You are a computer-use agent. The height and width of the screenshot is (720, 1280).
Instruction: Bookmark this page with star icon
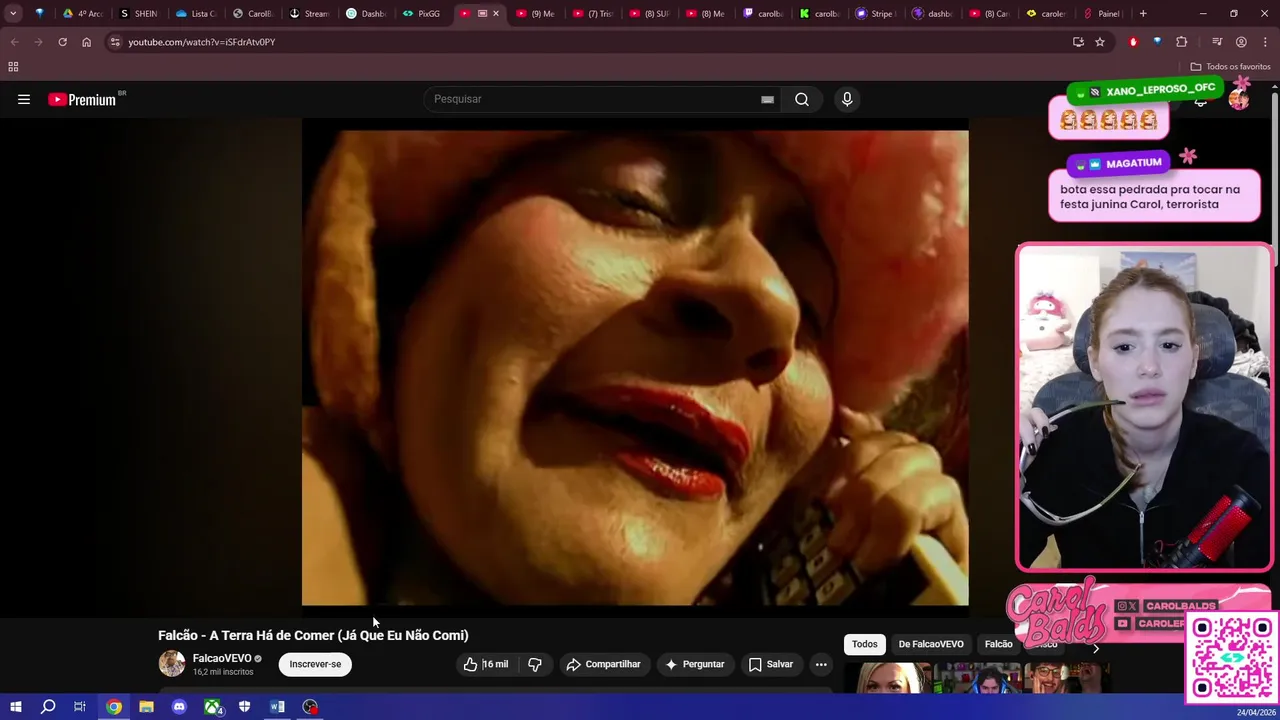[x=1100, y=42]
